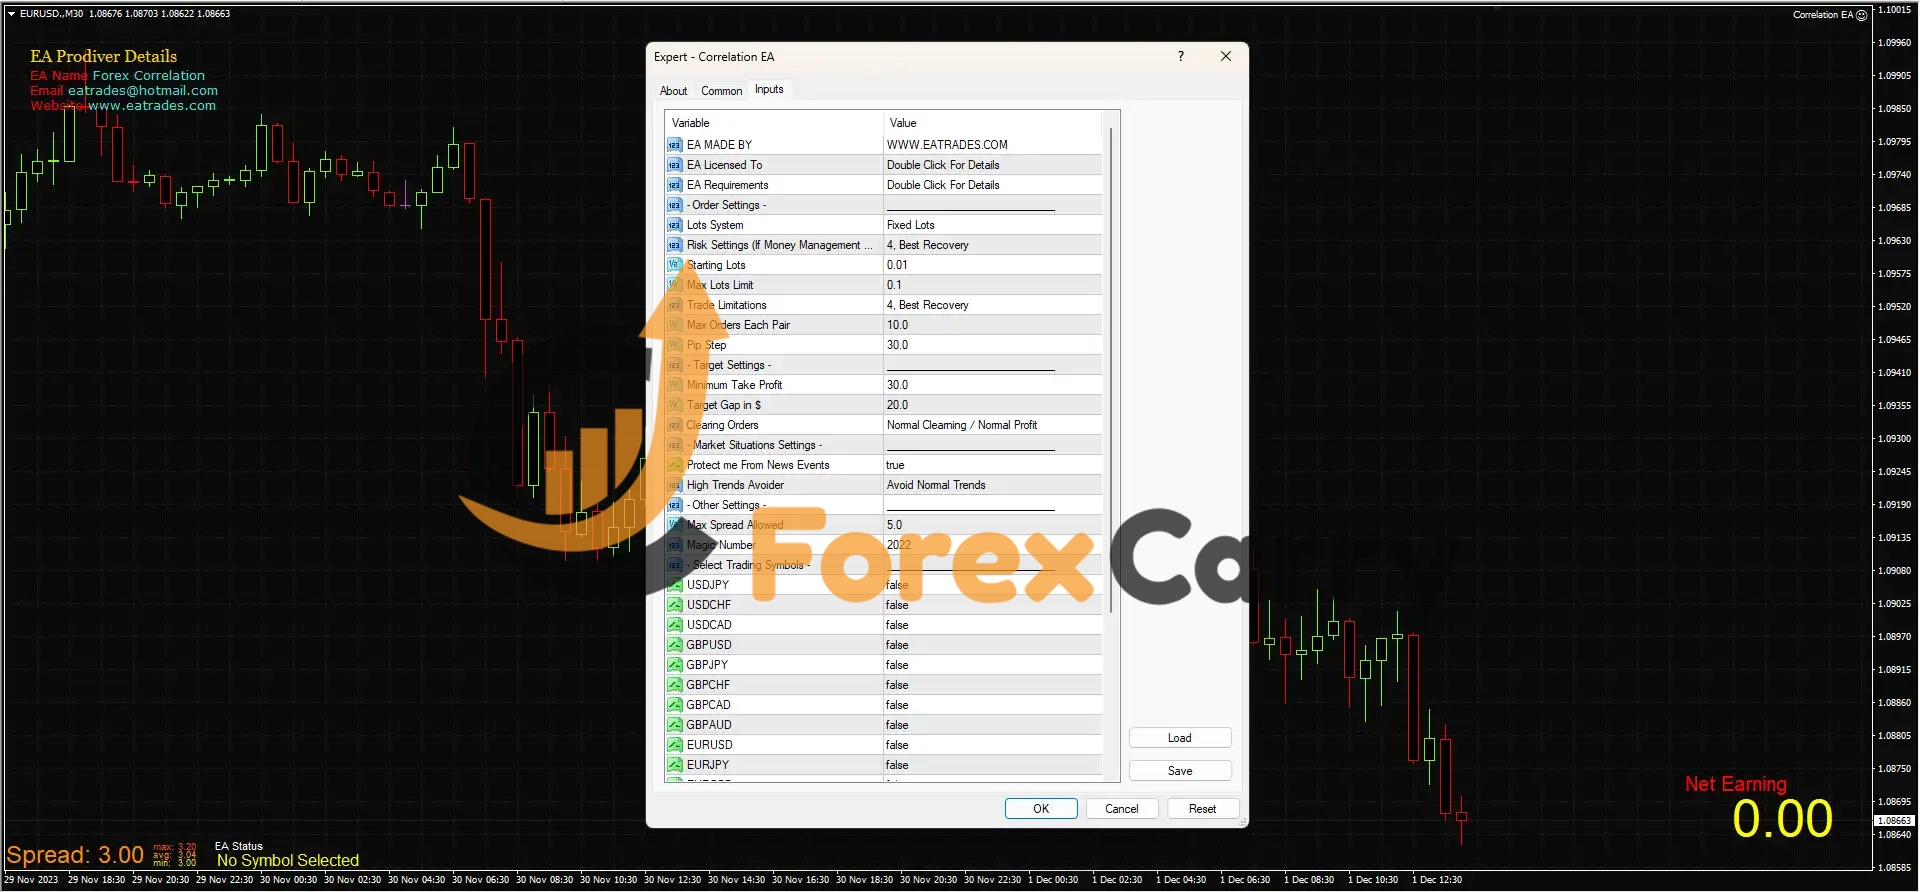Screen dimensions: 1920x892
Task: Click the icon beside EA MADE BY row
Action: (674, 145)
